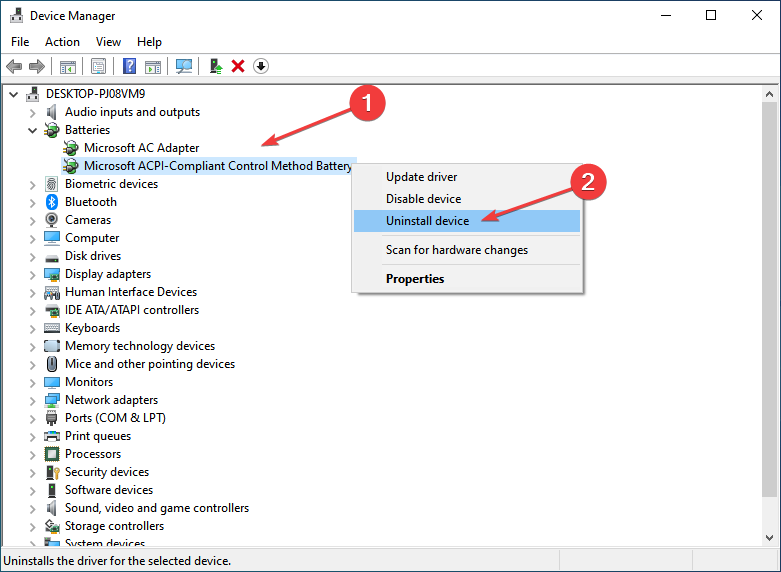
Task: Select Uninstall device in context menu
Action: 467,221
